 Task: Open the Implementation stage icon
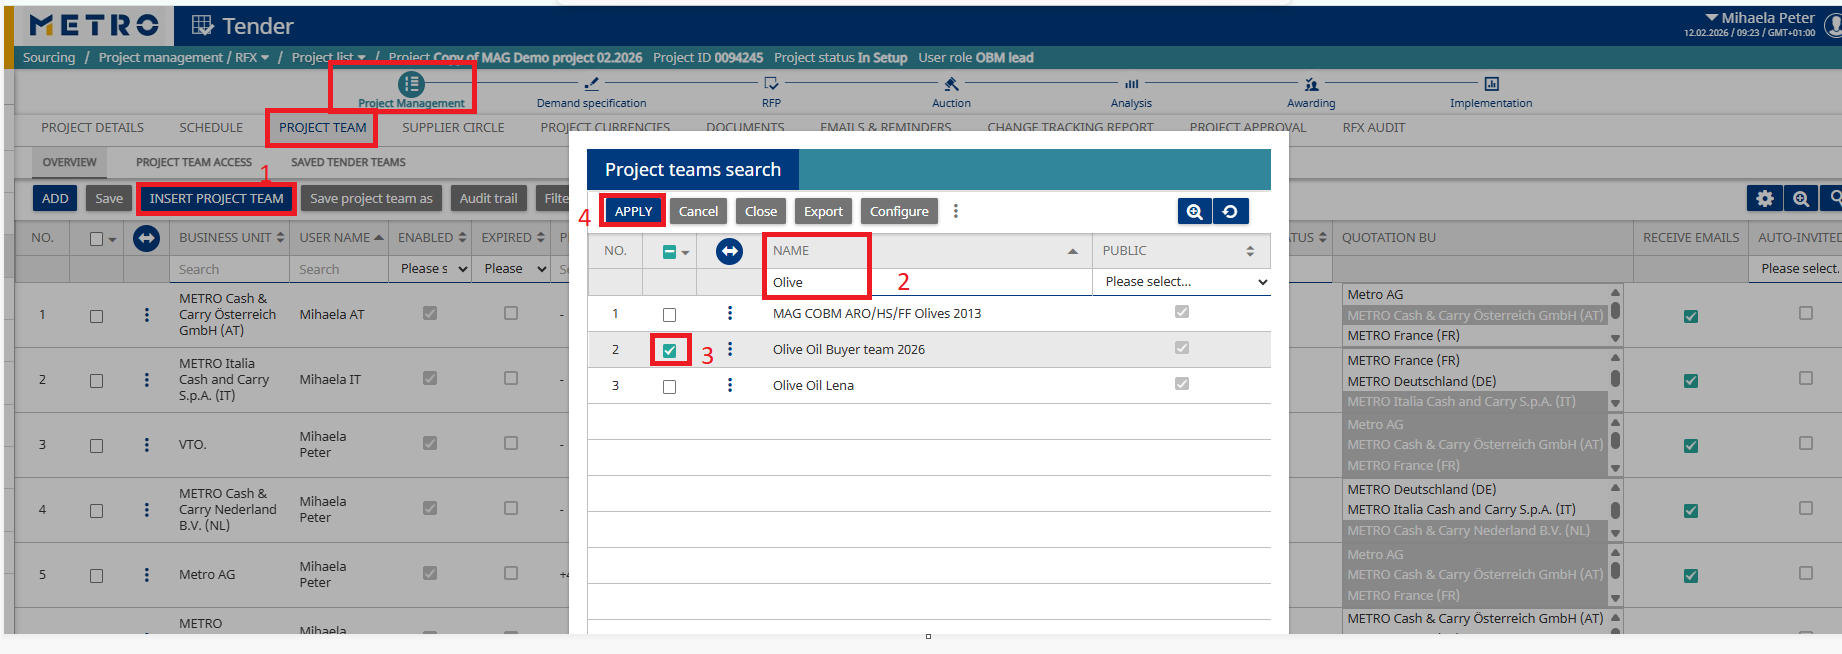tap(1491, 84)
